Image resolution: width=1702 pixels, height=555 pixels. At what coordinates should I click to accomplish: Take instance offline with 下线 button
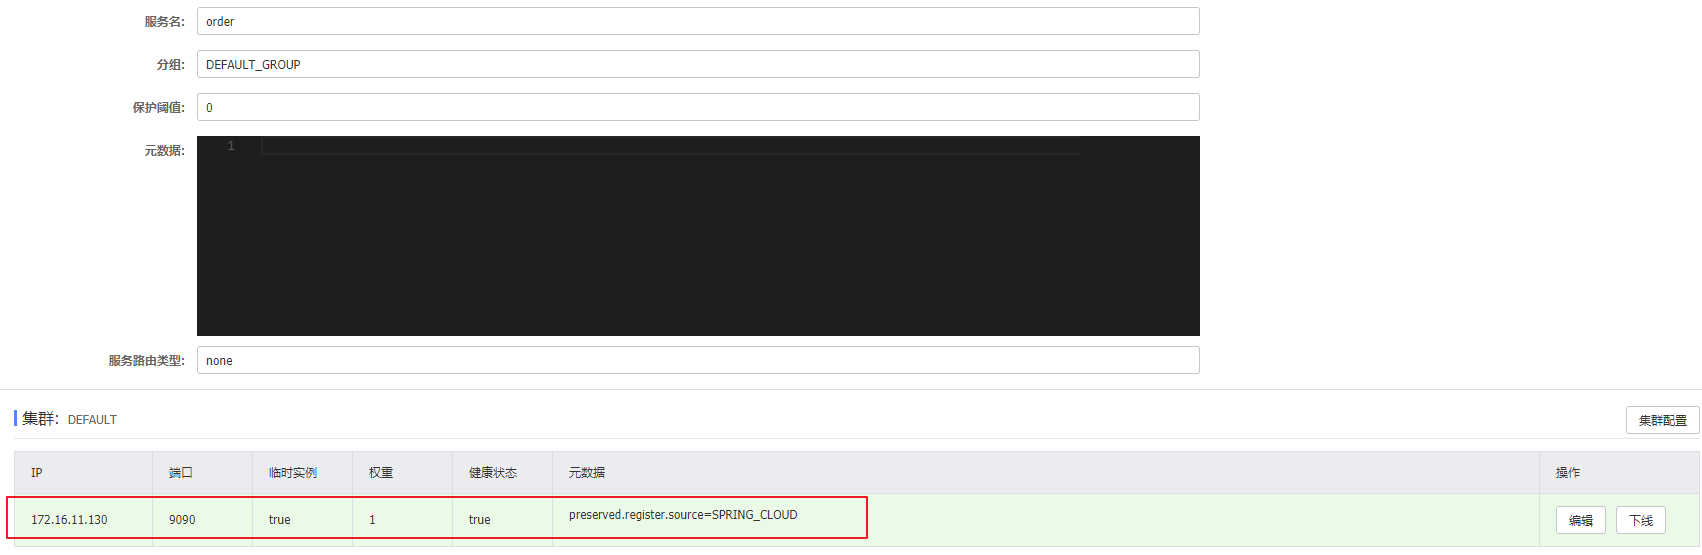point(1640,520)
